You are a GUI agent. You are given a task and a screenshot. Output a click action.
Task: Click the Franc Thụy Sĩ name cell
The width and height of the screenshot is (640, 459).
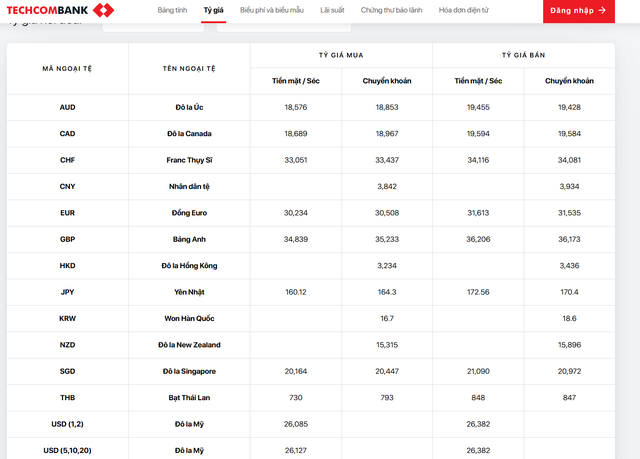[x=189, y=160]
